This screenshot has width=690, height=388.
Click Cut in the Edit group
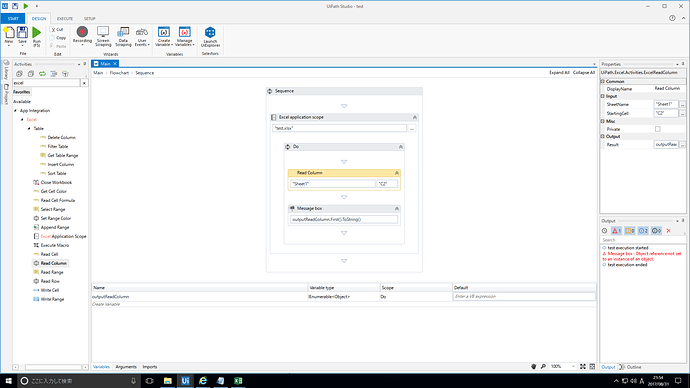click(x=57, y=29)
